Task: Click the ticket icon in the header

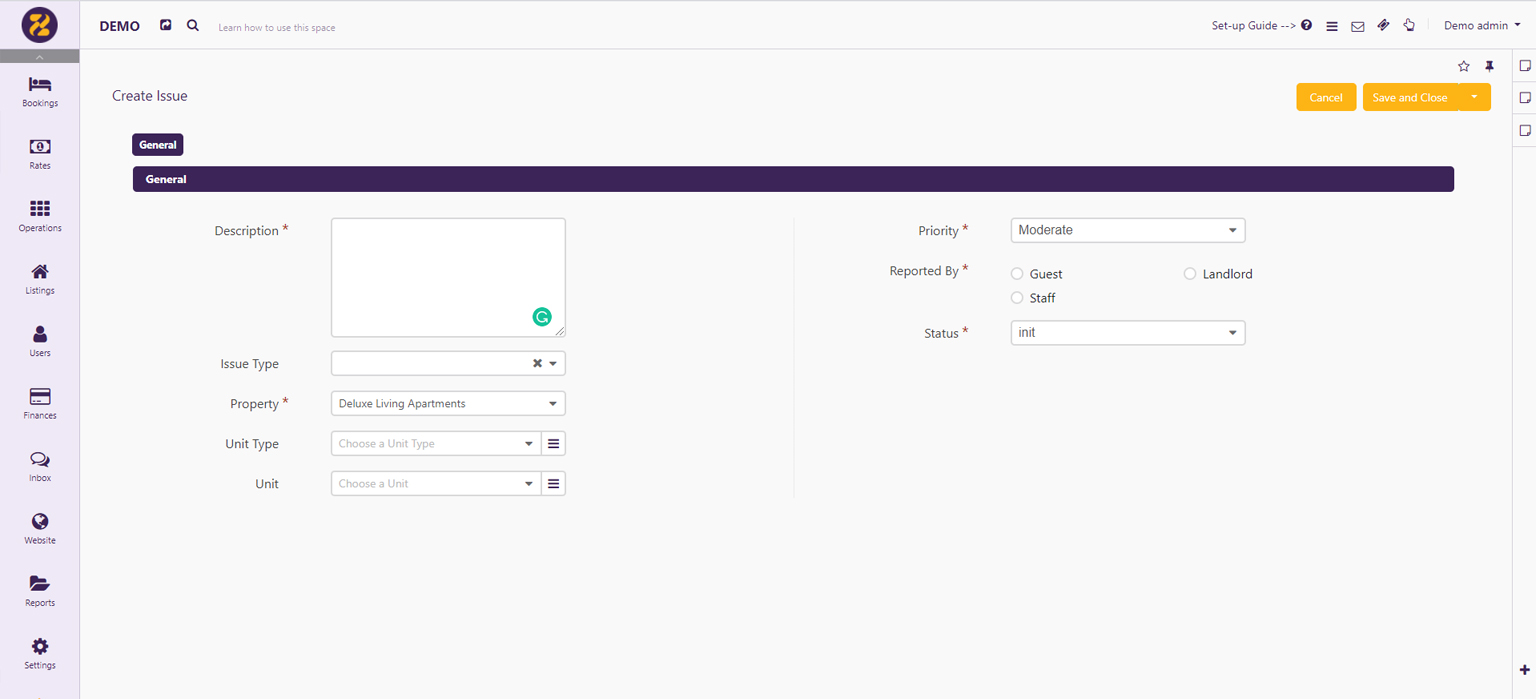Action: (1384, 26)
